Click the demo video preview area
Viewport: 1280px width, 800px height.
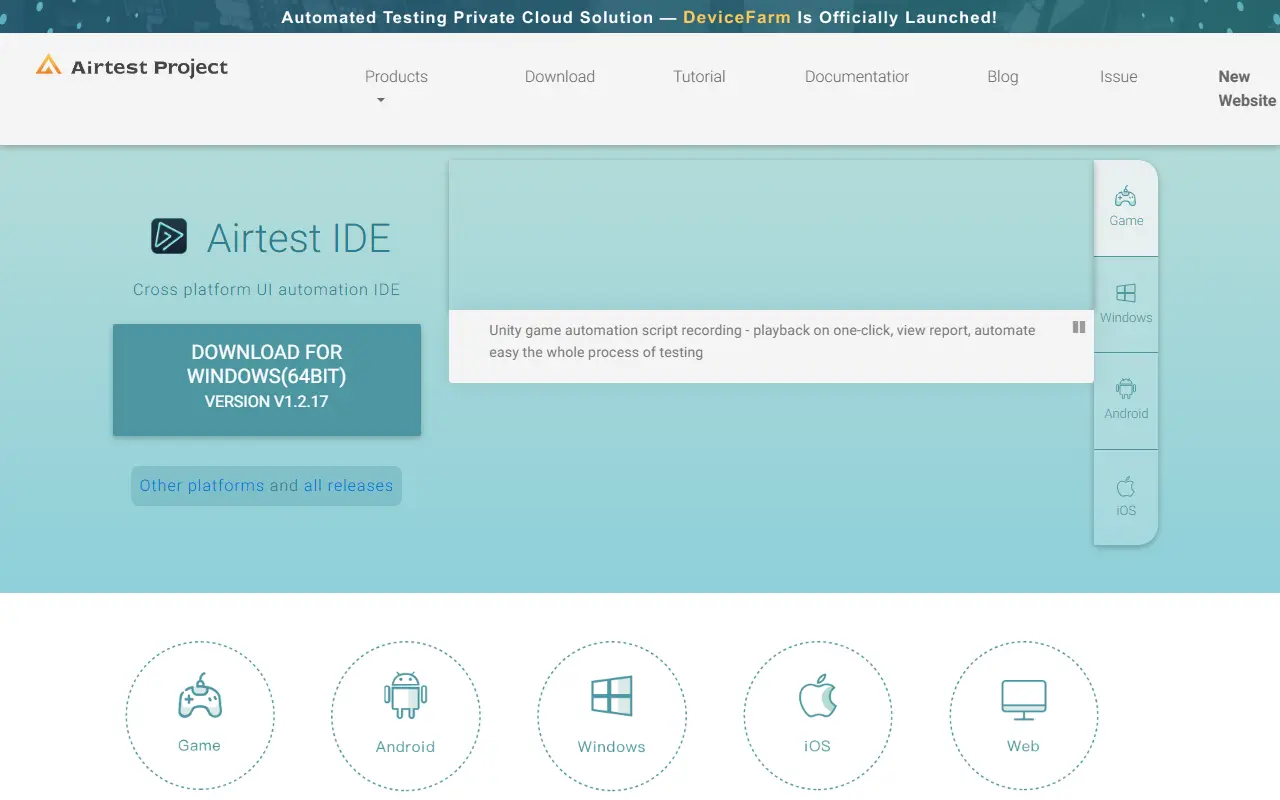pyautogui.click(x=771, y=235)
